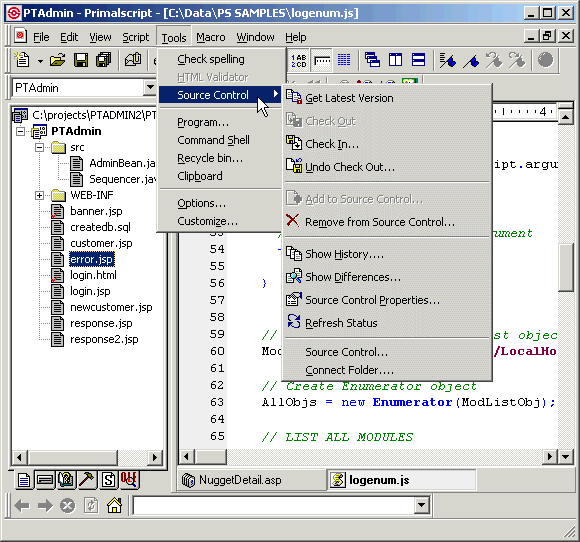
Task: Click the next bookmark blue flag icon
Action: [471, 60]
